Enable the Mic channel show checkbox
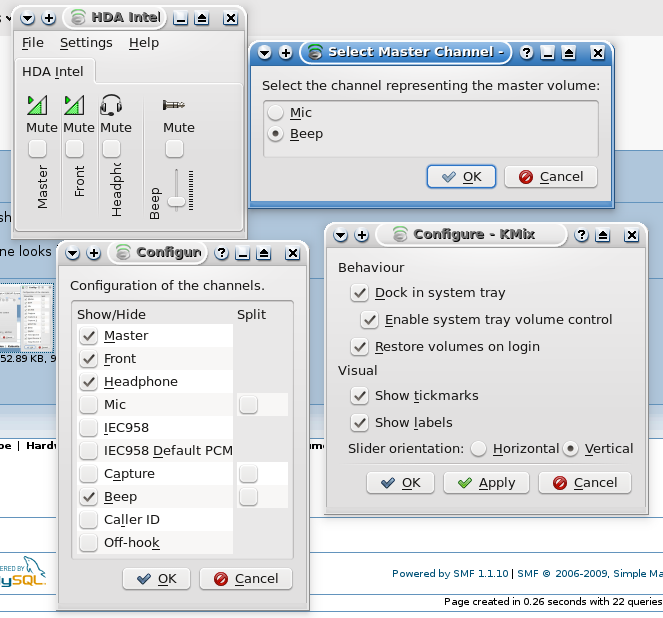The image size is (663, 618). coord(89,405)
